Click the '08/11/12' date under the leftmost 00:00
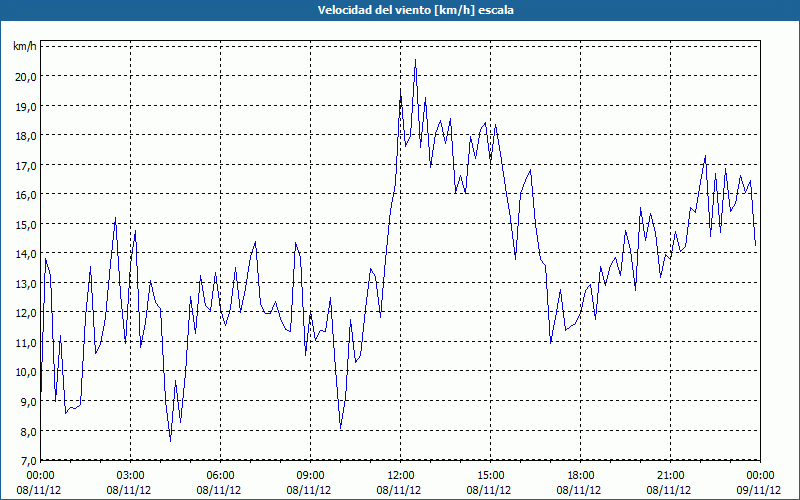The image size is (800, 500). coord(39,490)
